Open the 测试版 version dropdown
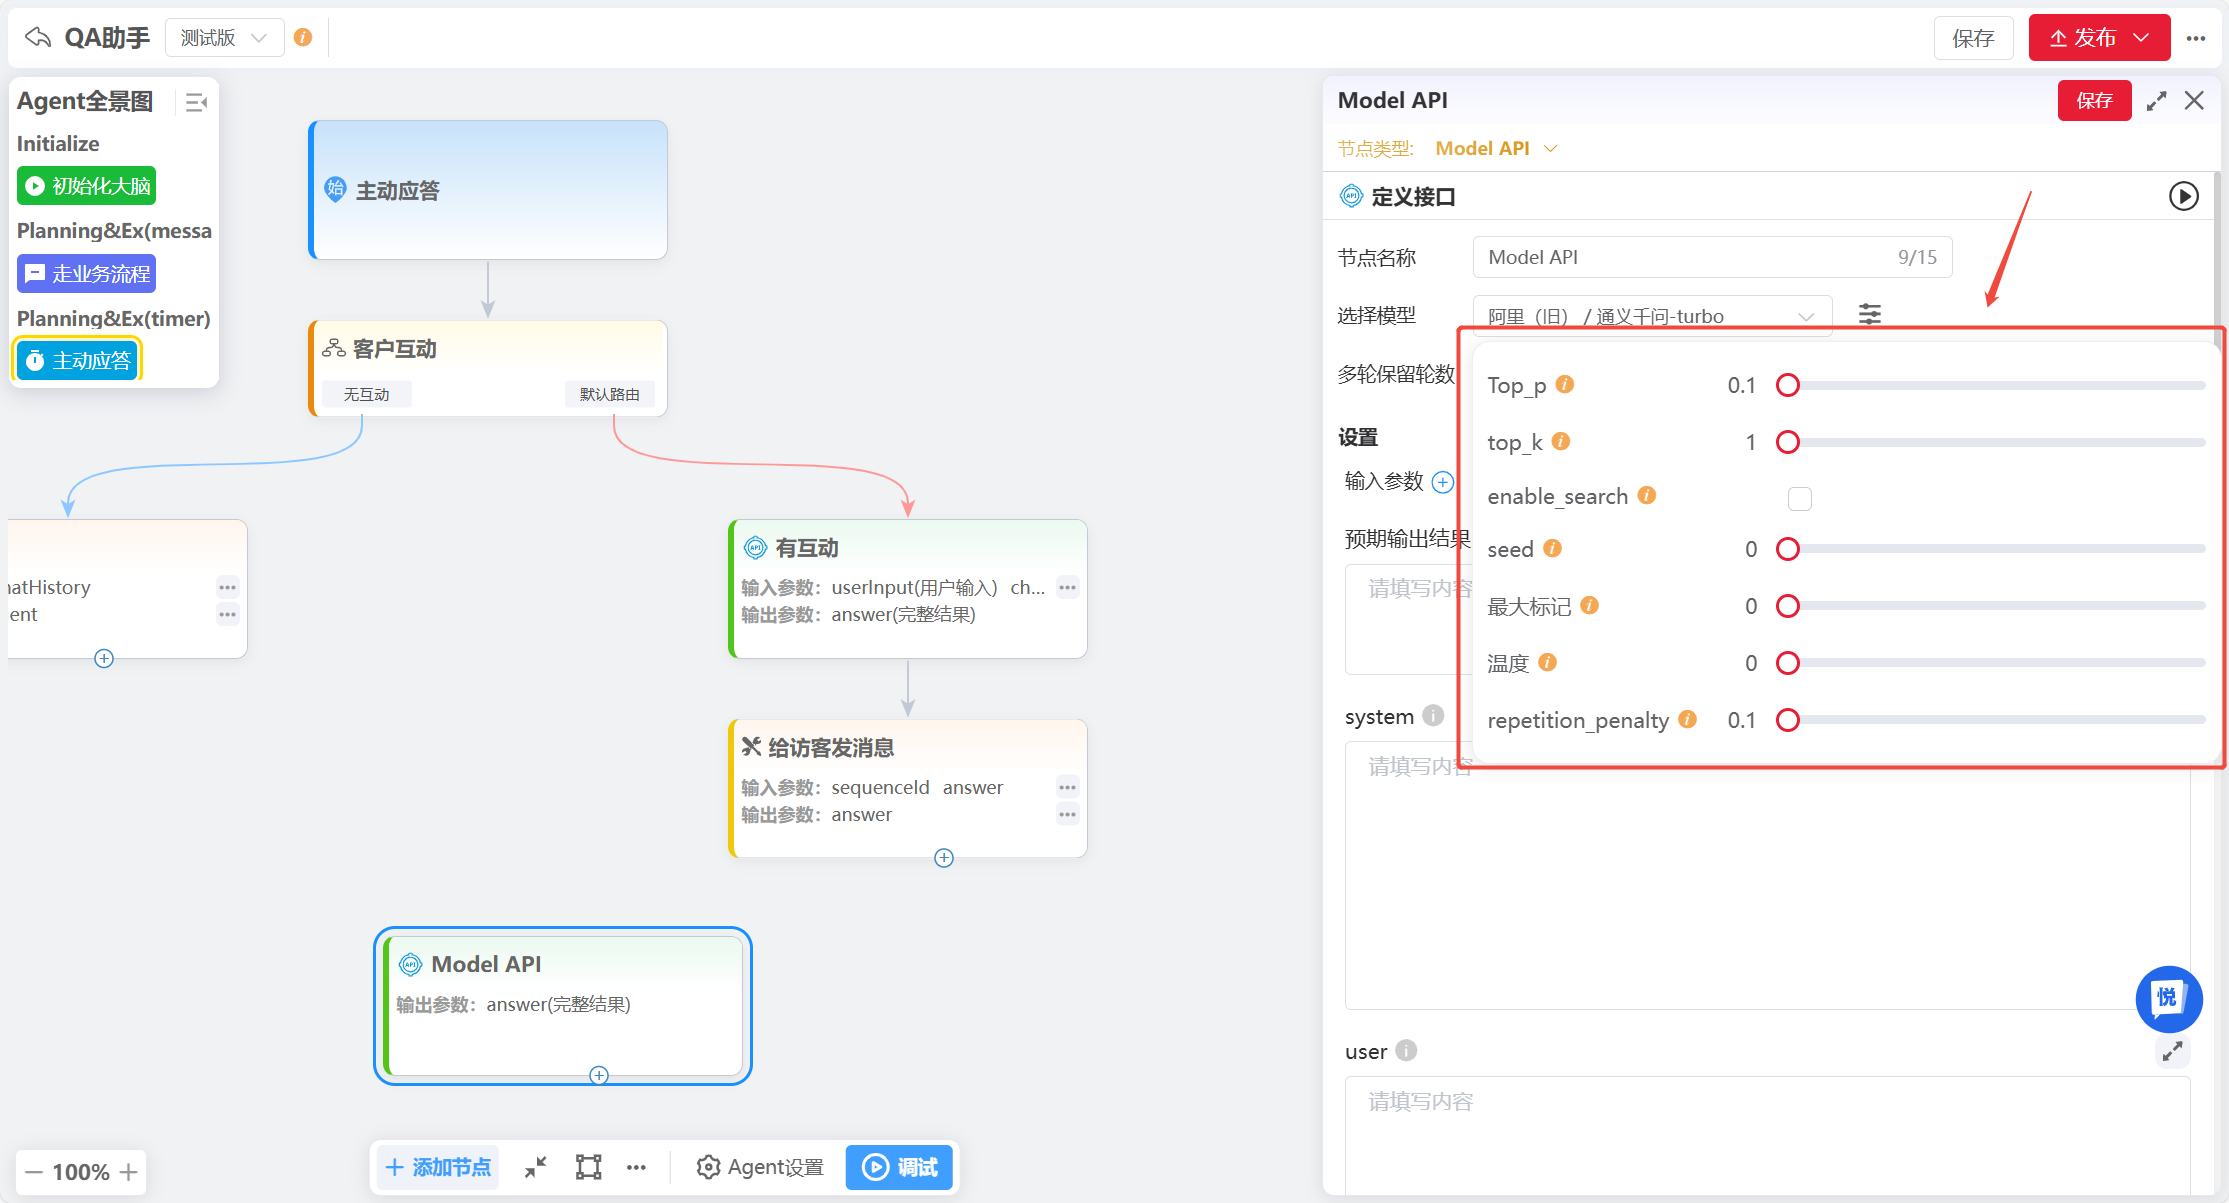This screenshot has height=1203, width=2229. tap(224, 38)
